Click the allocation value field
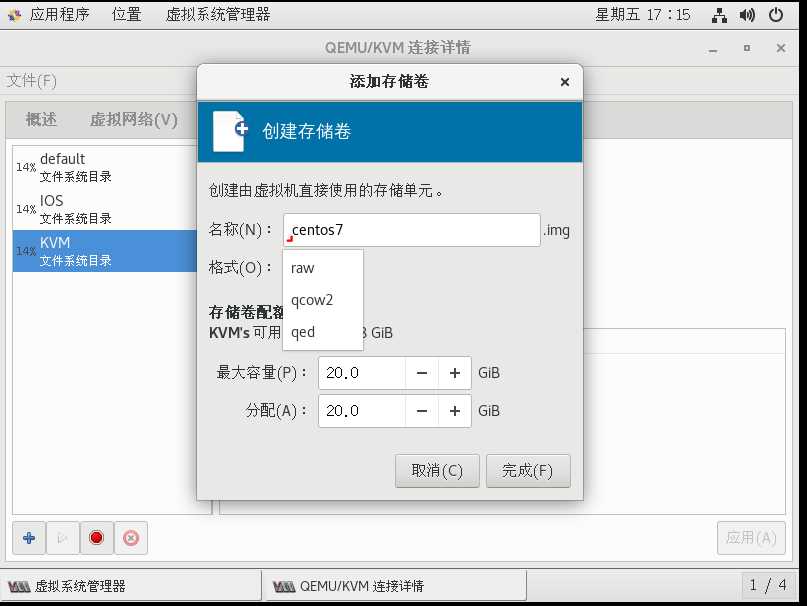The width and height of the screenshot is (807, 606). click(362, 411)
